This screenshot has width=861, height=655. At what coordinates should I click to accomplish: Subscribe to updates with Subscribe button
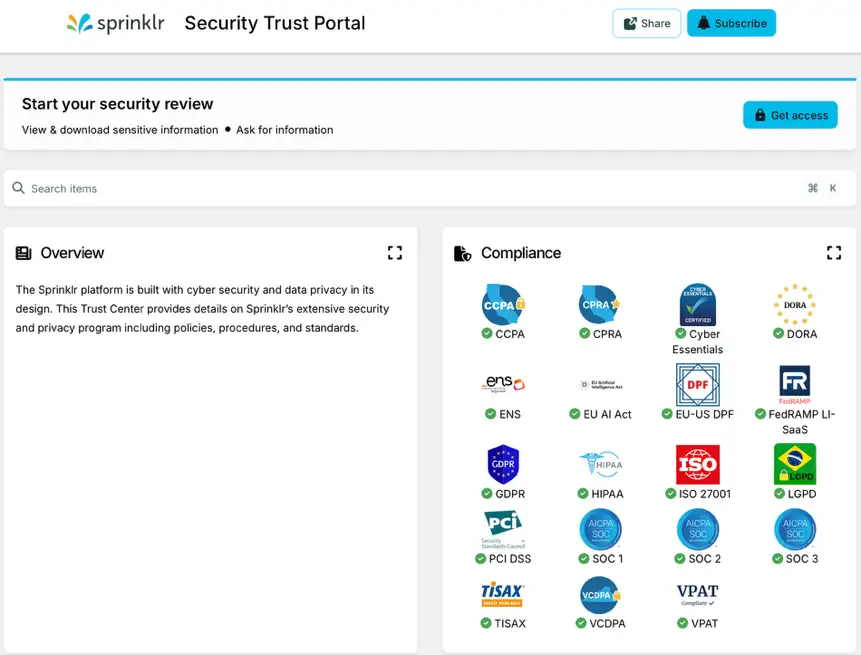(x=731, y=23)
